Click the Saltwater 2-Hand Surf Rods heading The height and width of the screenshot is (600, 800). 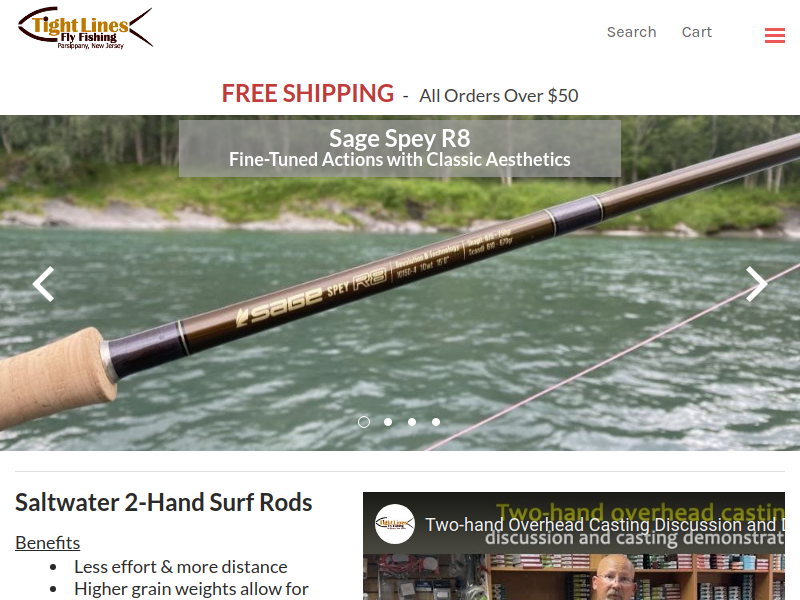pos(163,502)
